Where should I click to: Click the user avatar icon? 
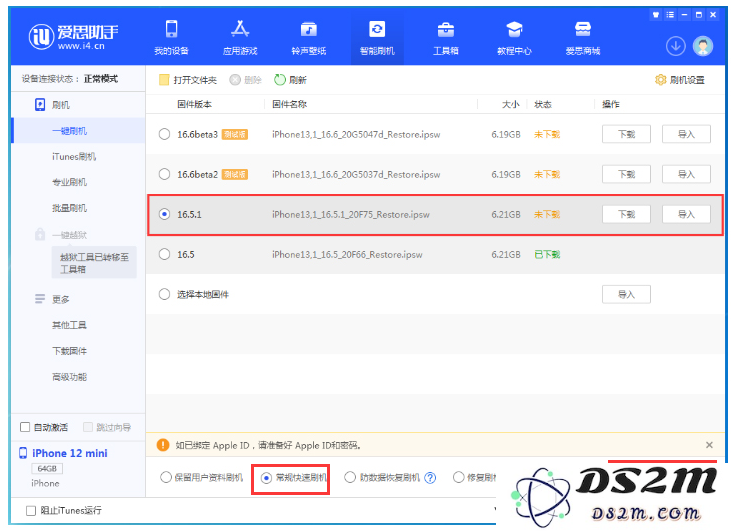pyautogui.click(x=703, y=46)
